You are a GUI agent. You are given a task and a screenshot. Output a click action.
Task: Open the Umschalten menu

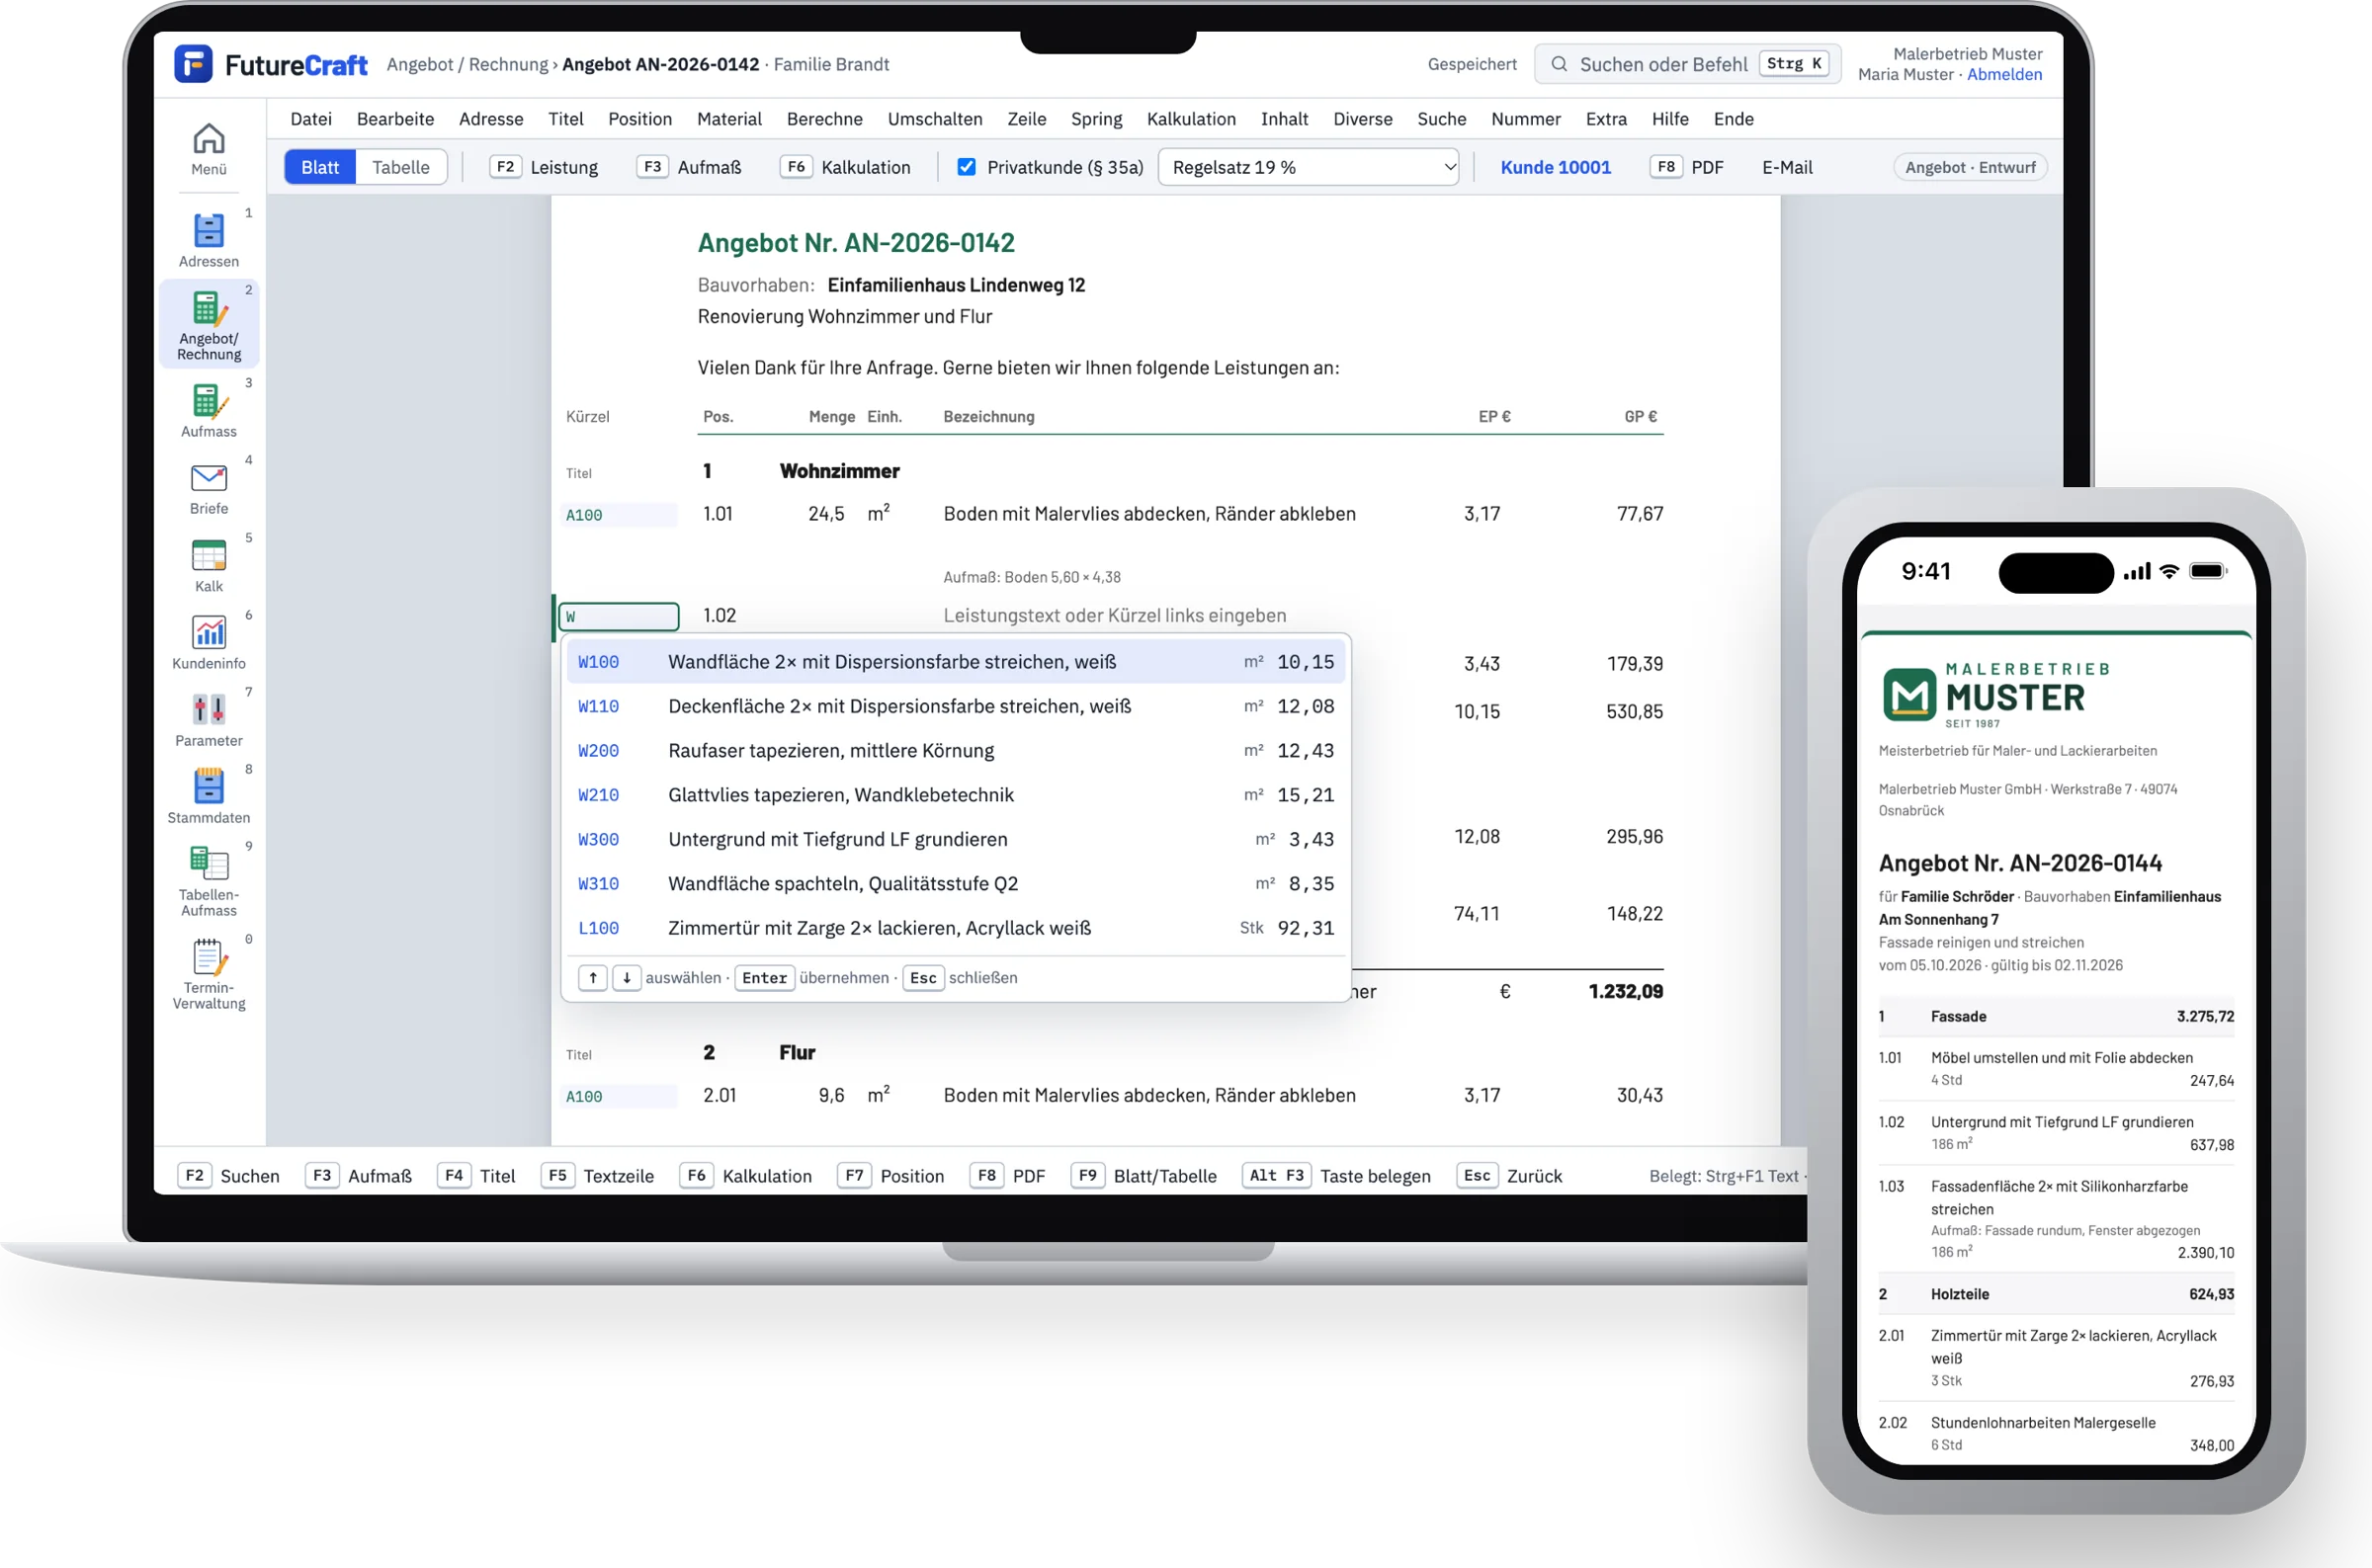pos(934,119)
